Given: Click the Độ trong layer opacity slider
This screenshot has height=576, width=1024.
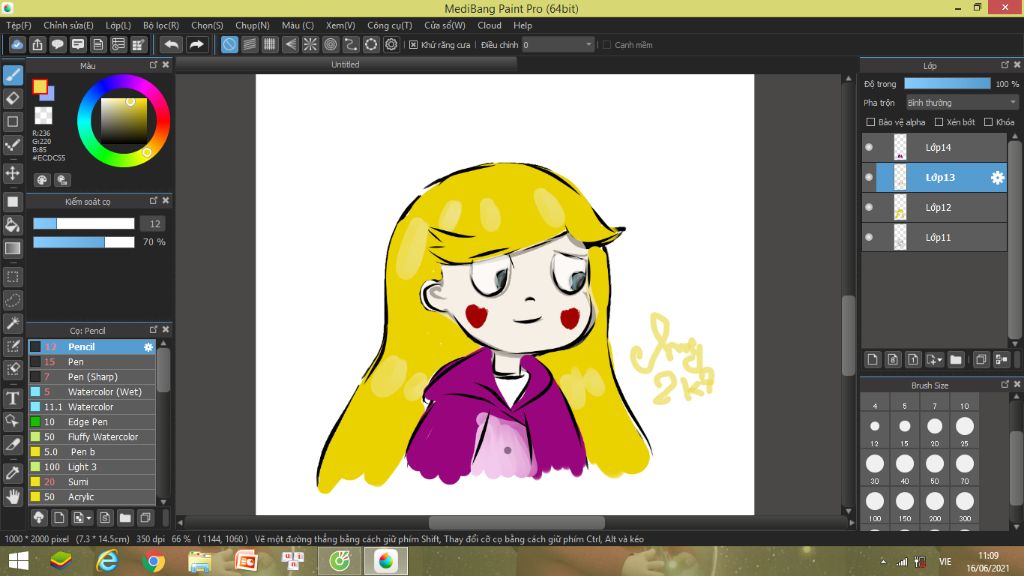Looking at the screenshot, I should click(x=947, y=84).
